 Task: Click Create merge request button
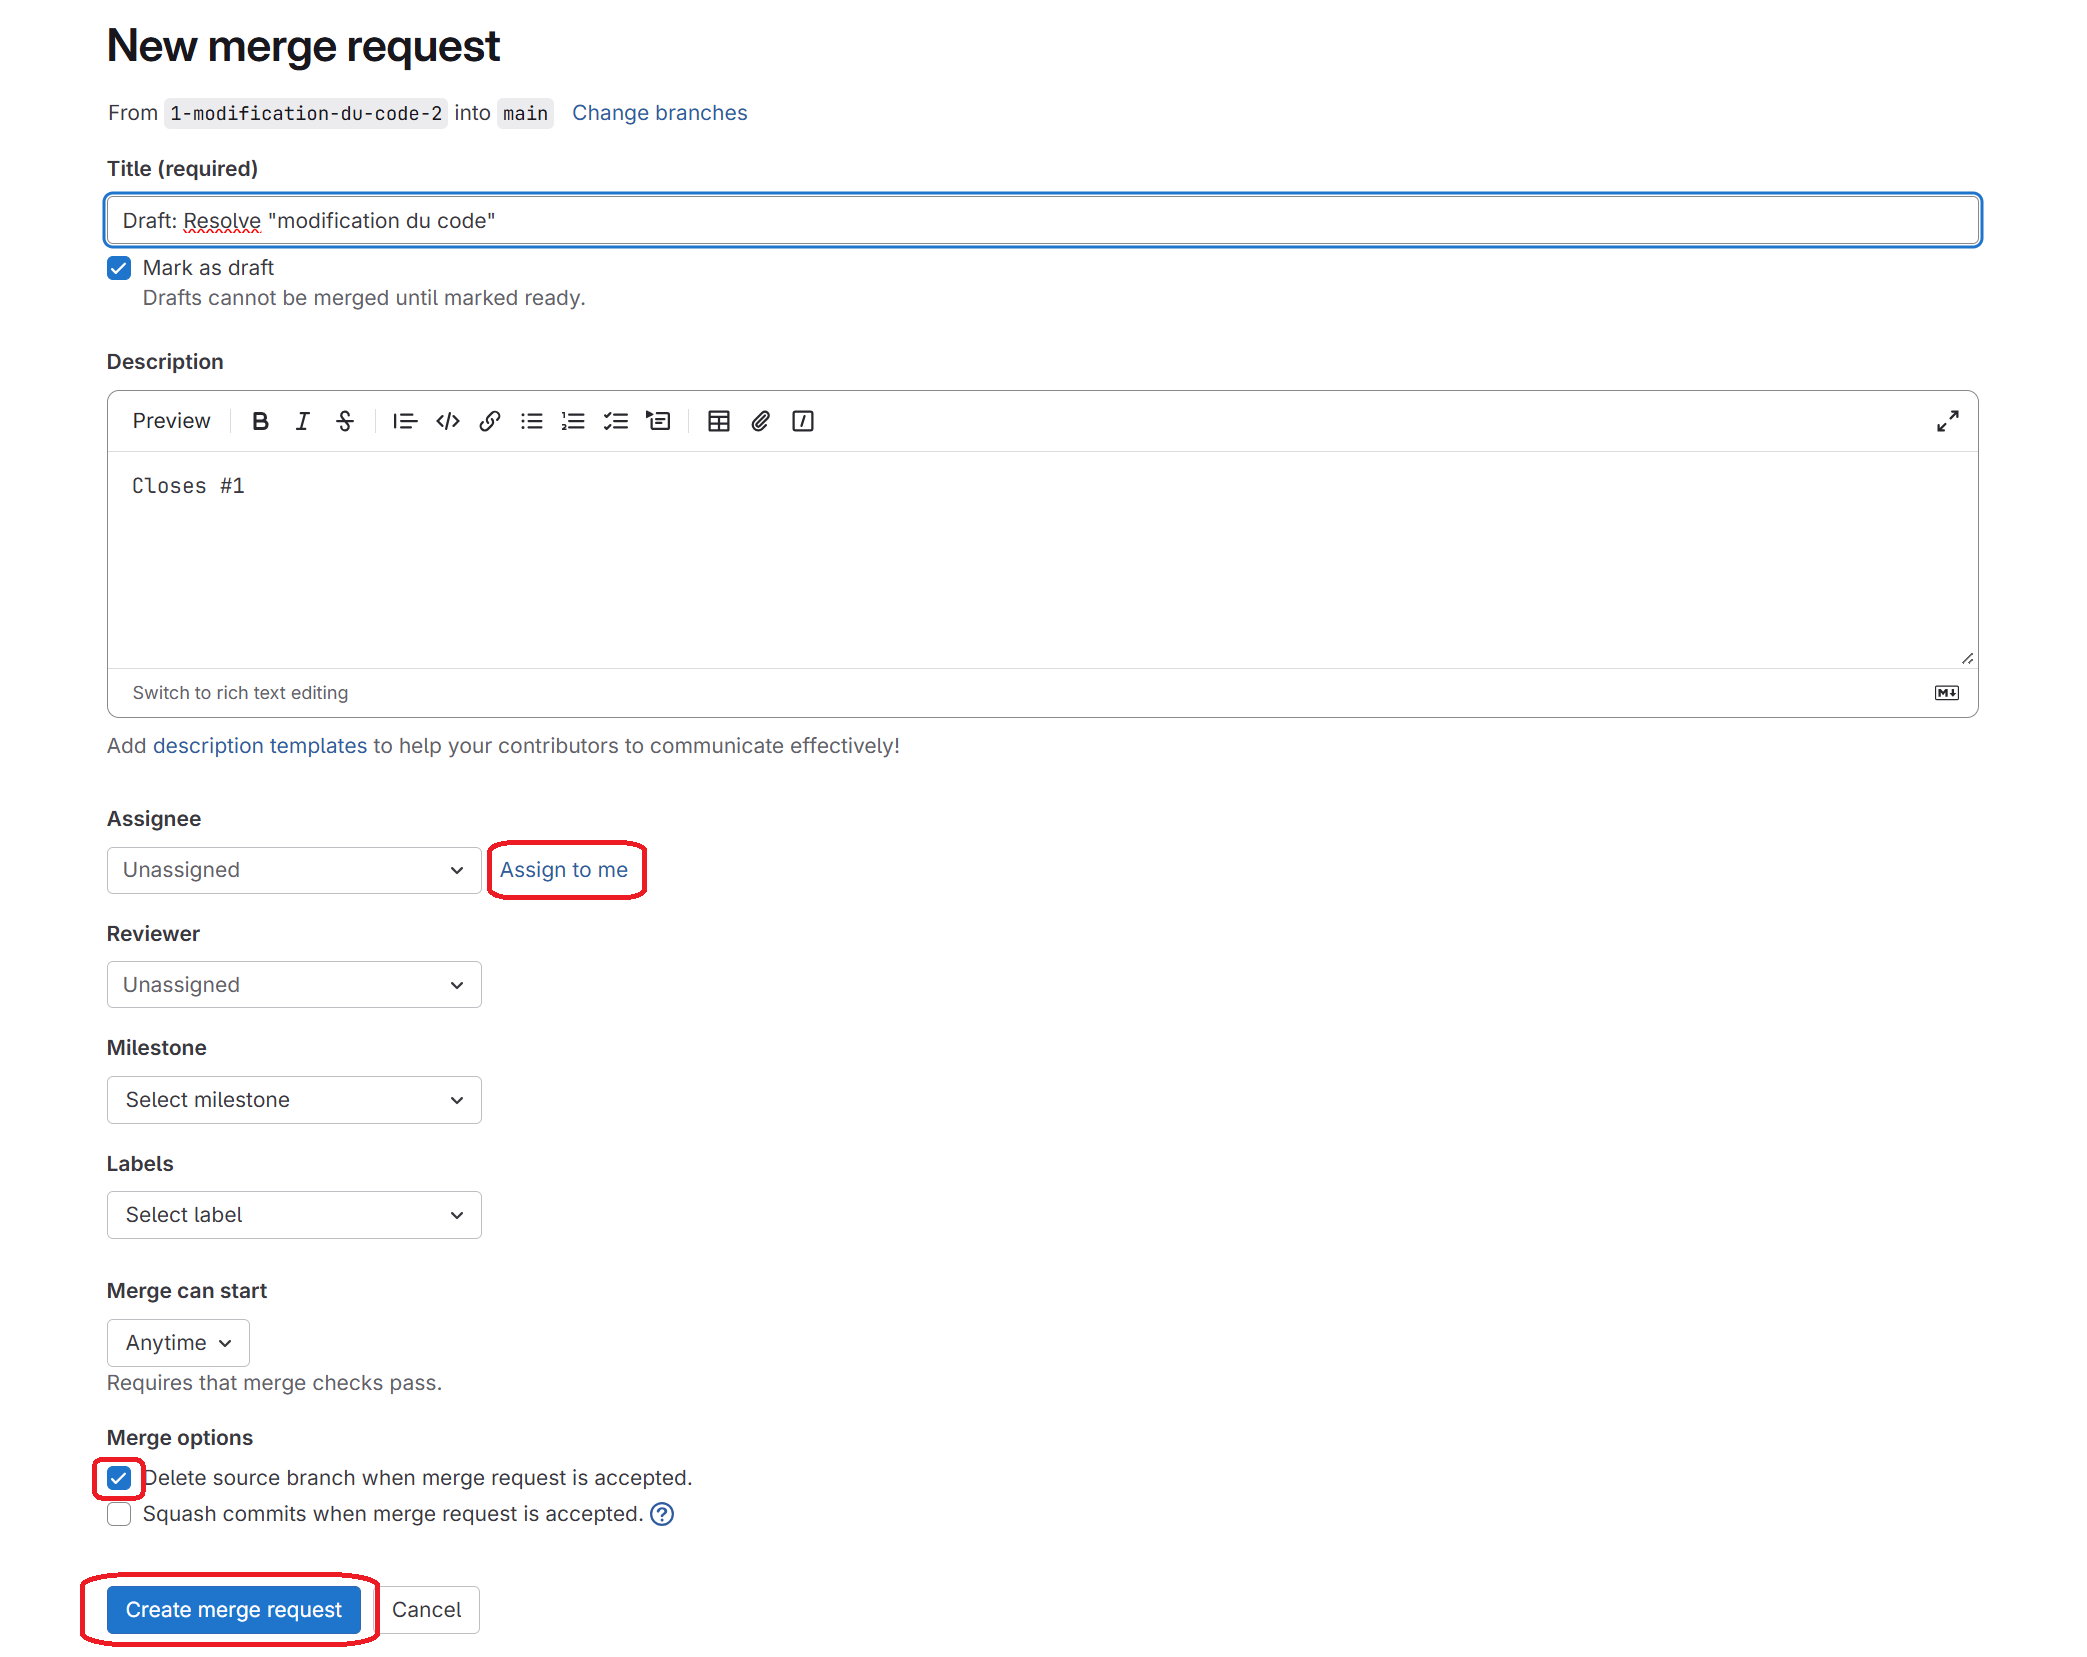click(233, 1610)
